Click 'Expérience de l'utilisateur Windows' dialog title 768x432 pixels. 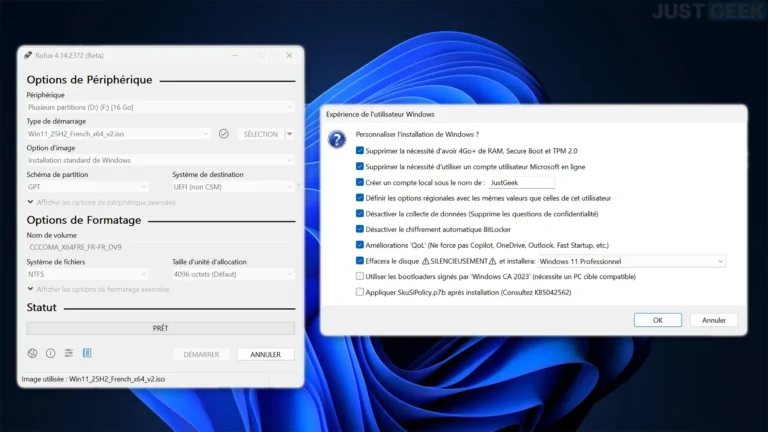pos(380,114)
